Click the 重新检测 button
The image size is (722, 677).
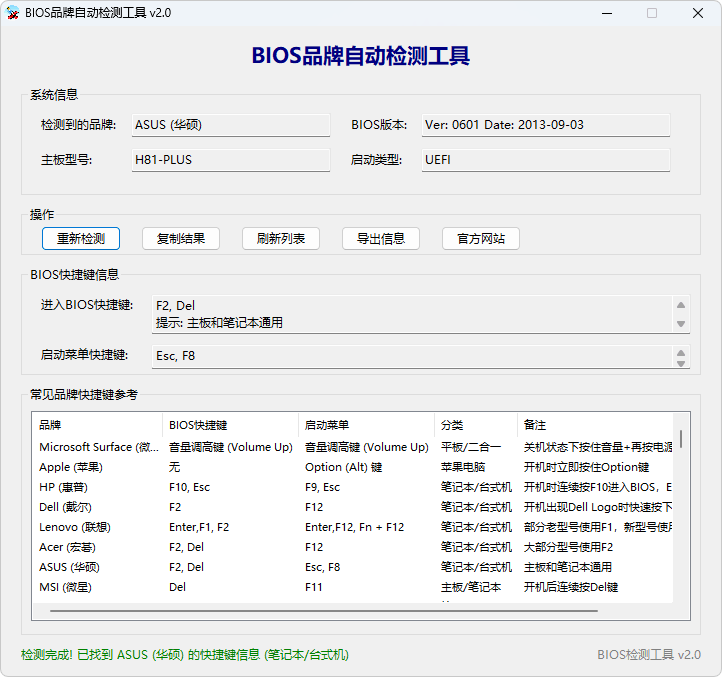81,238
